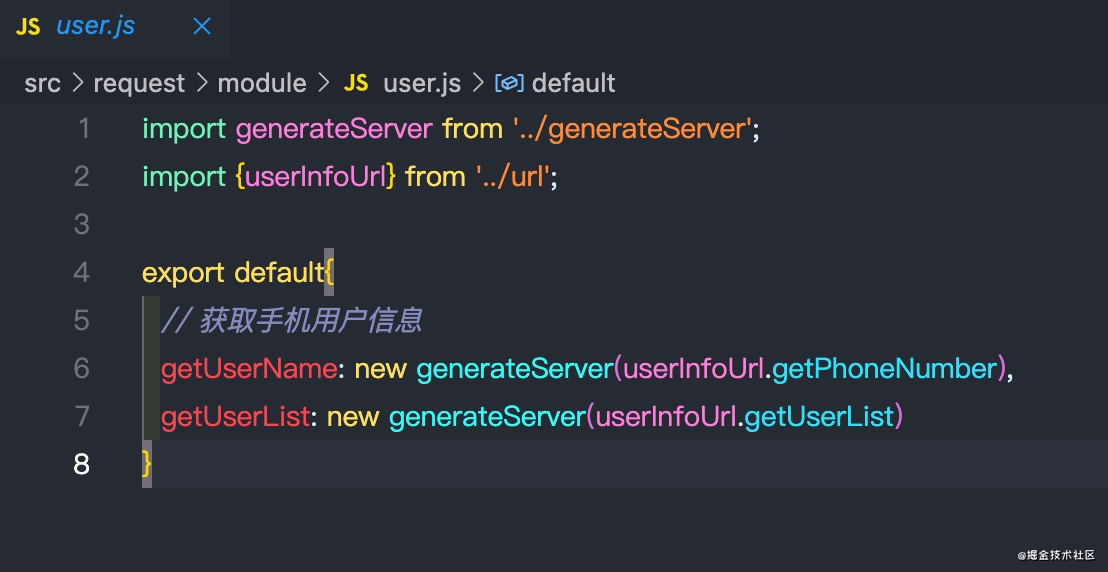The image size is (1108, 572).
Task: Open the user.js breadcrumb dropdown
Action: click(x=420, y=83)
